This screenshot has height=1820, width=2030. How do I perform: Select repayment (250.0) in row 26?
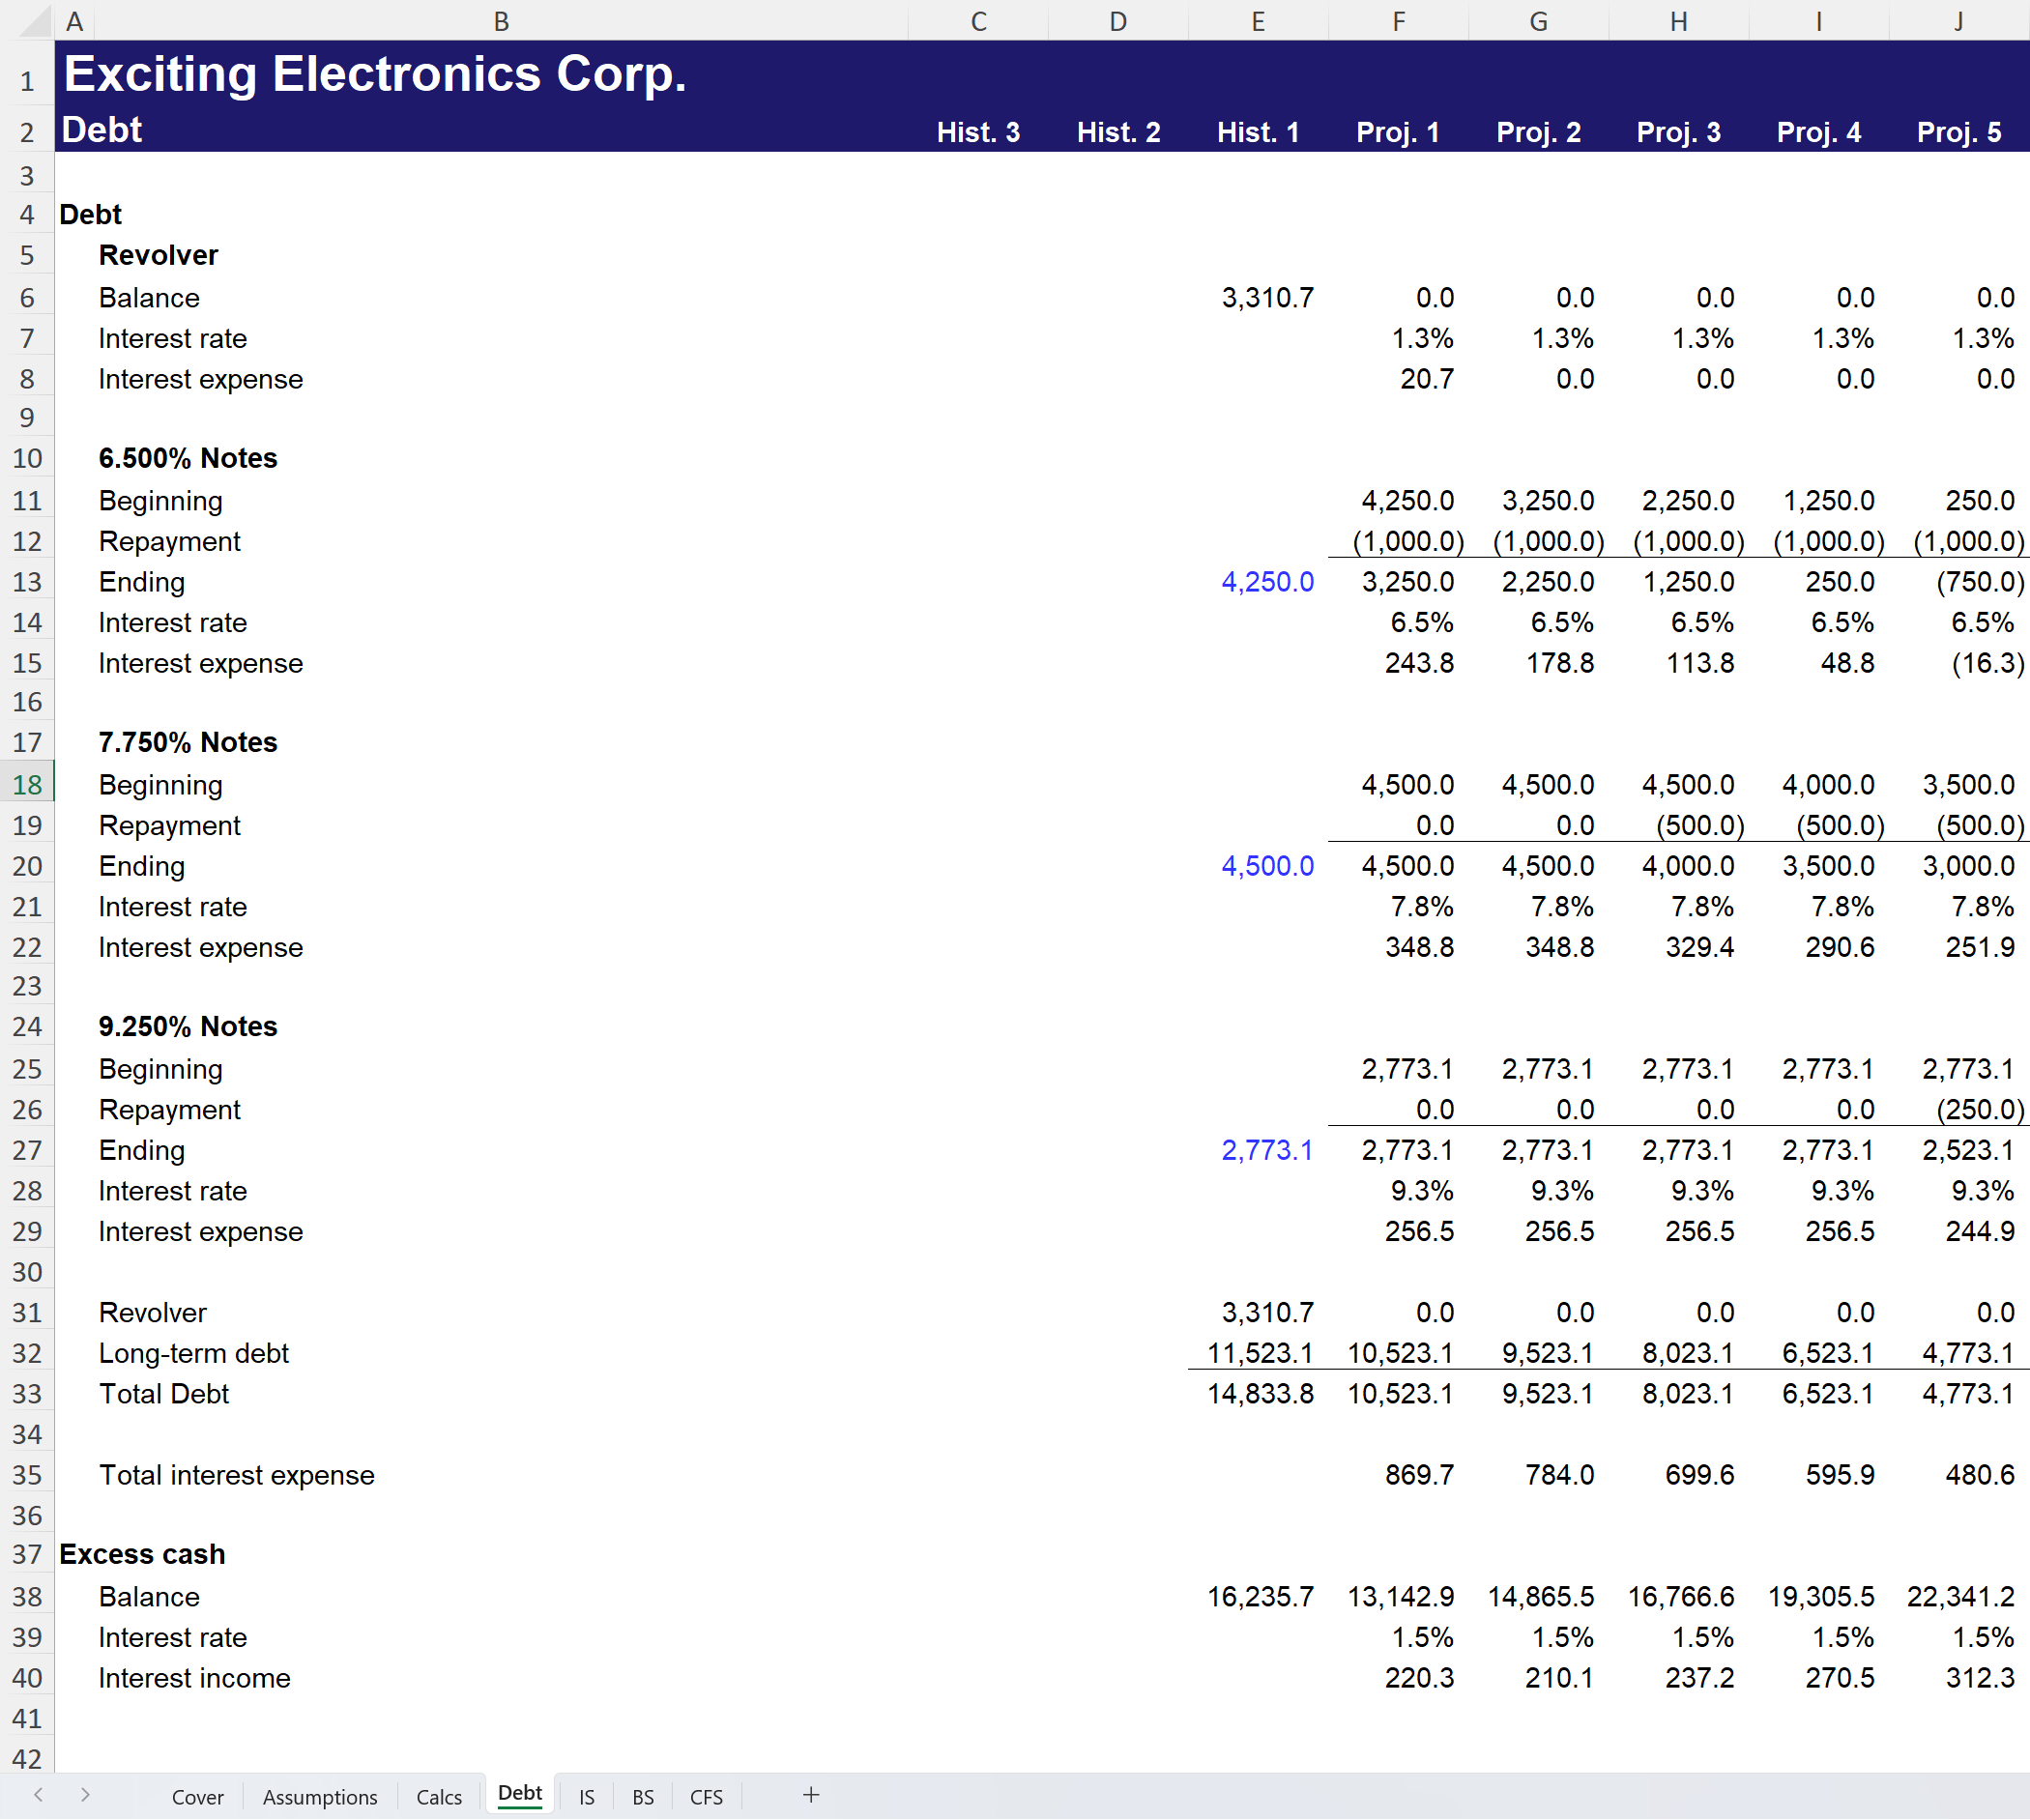pos(1980,1110)
